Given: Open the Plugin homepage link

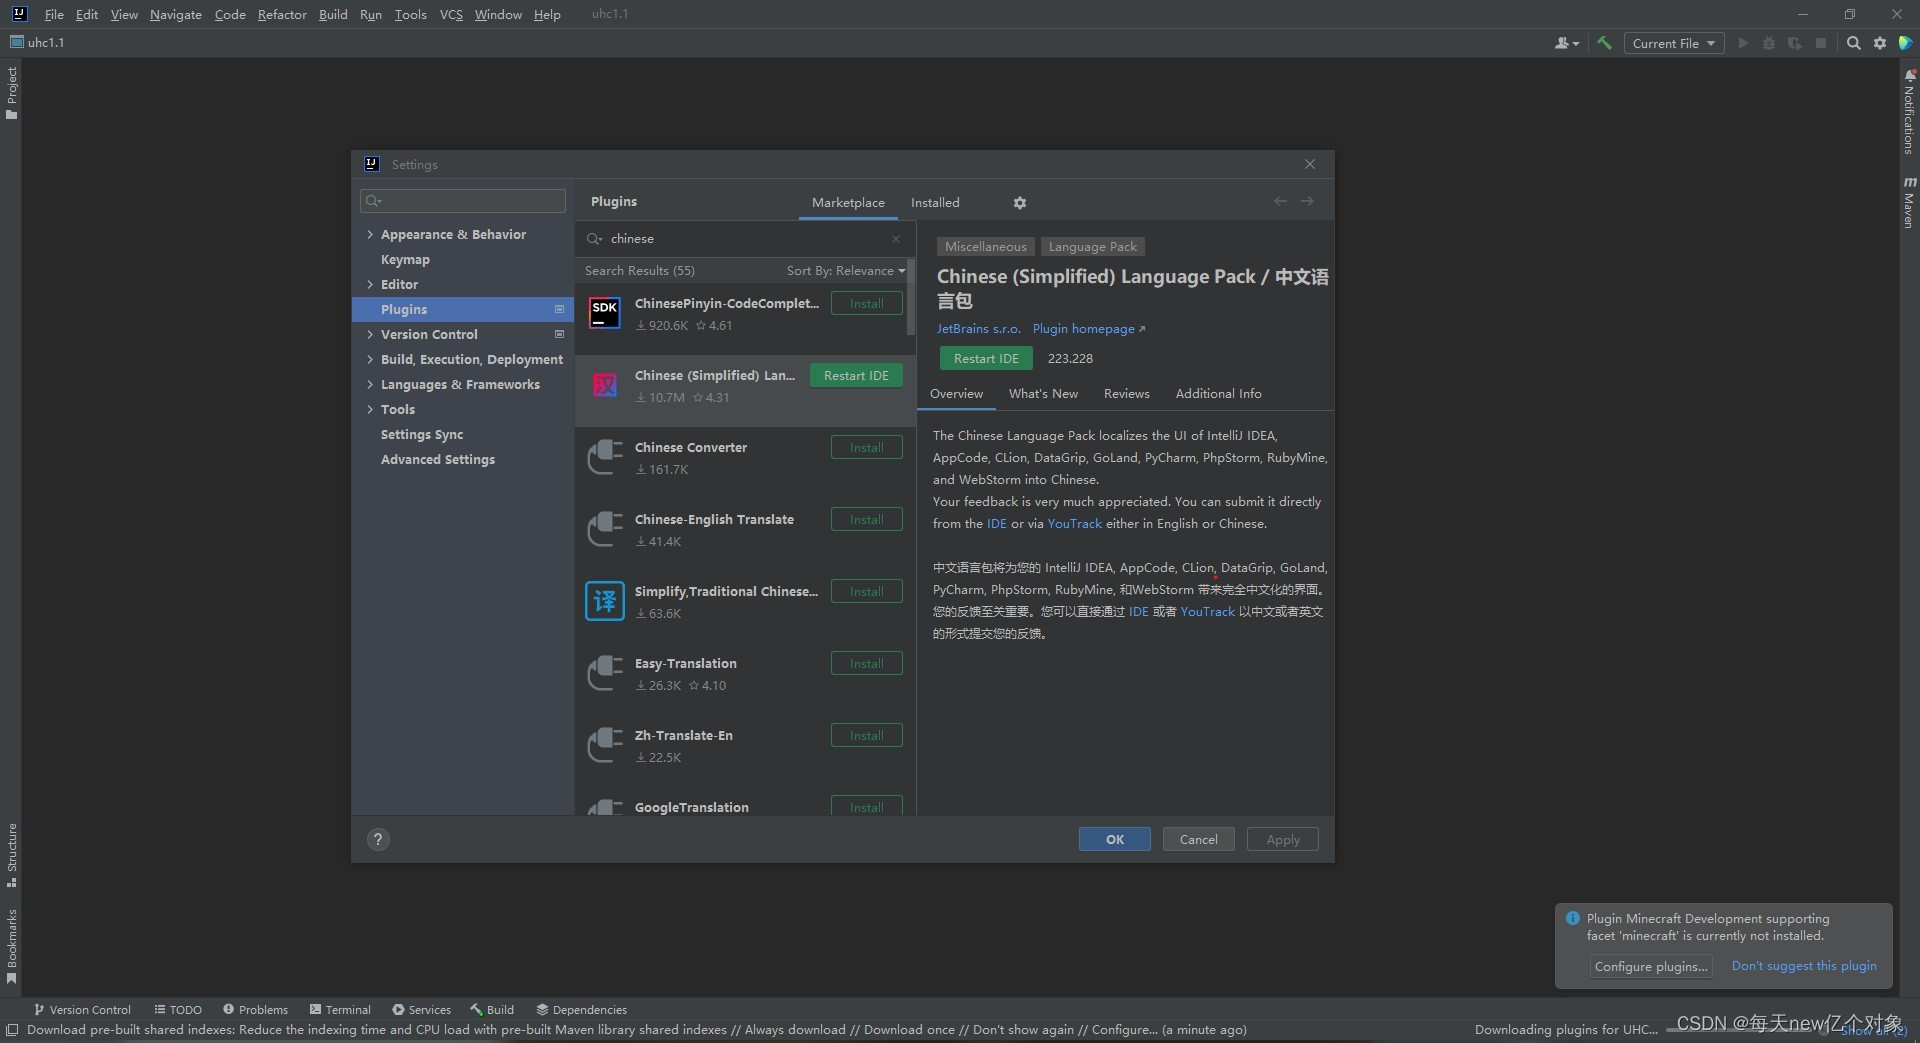Looking at the screenshot, I should pos(1089,329).
